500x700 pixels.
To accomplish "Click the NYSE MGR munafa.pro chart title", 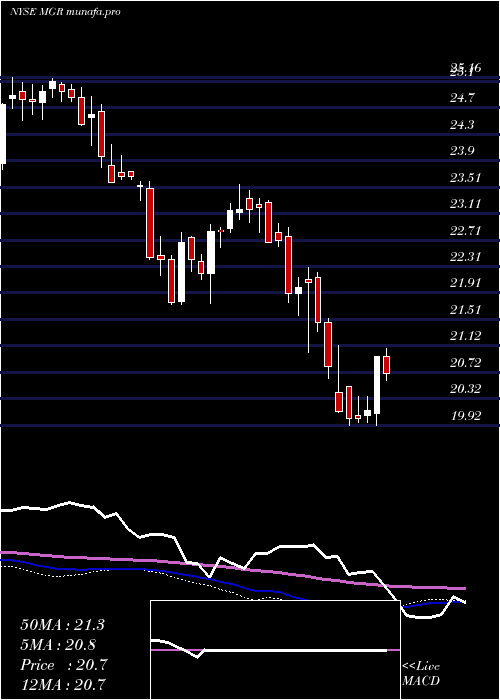I will (66, 12).
